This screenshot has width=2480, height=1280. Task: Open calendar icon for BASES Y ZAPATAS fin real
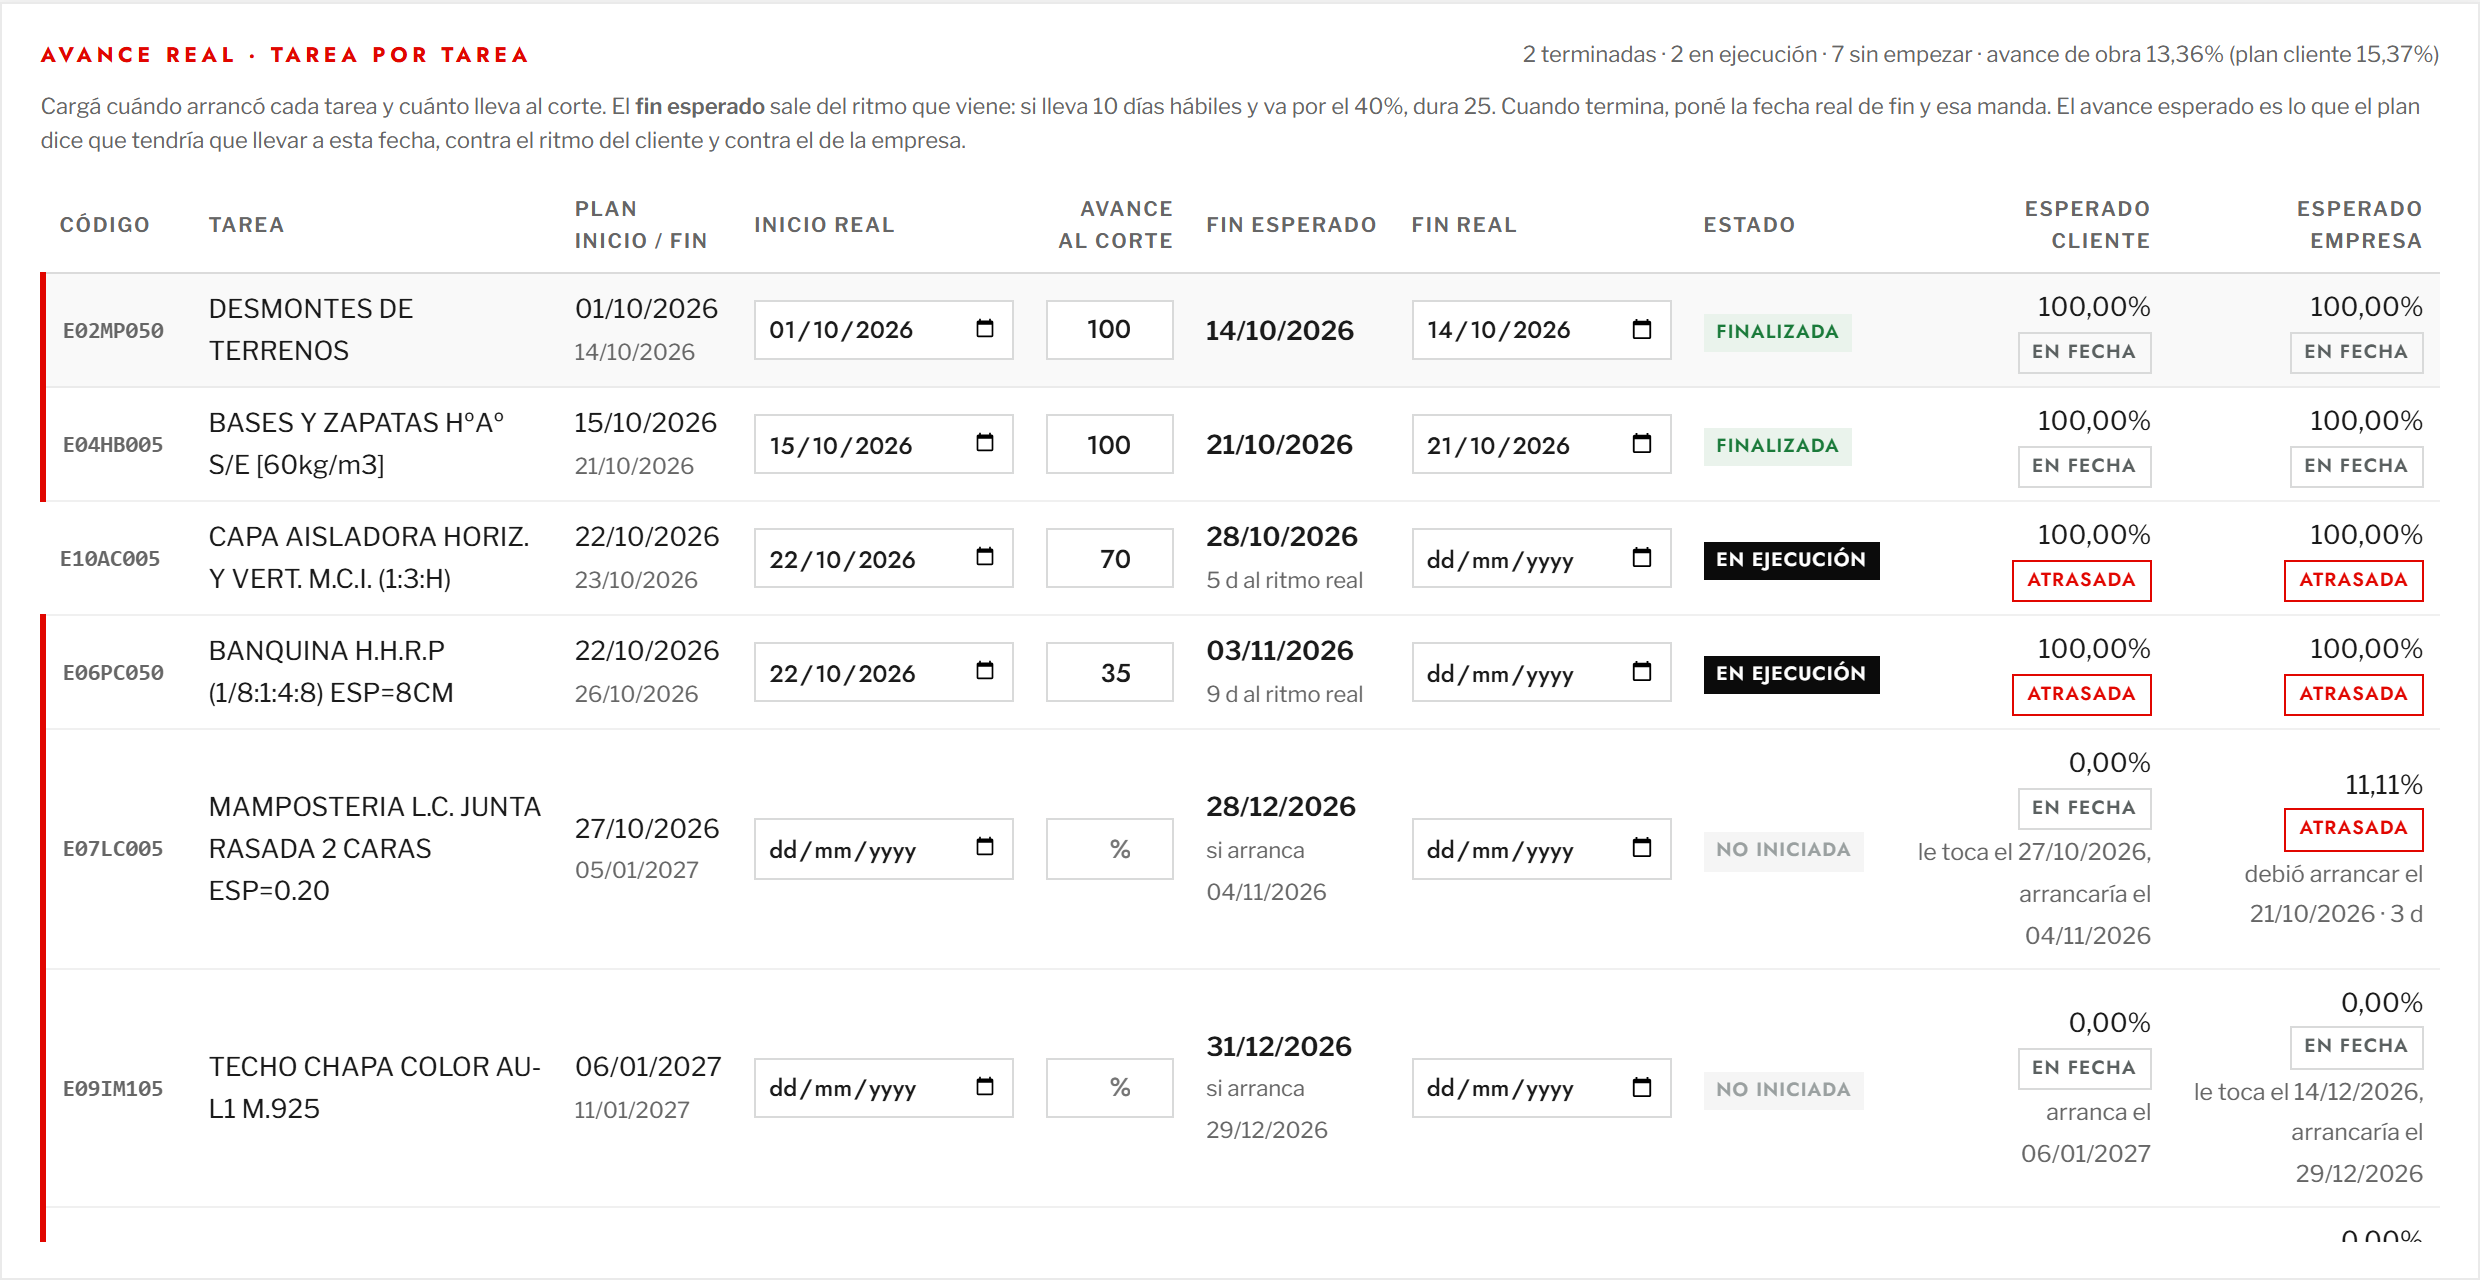coord(1642,443)
